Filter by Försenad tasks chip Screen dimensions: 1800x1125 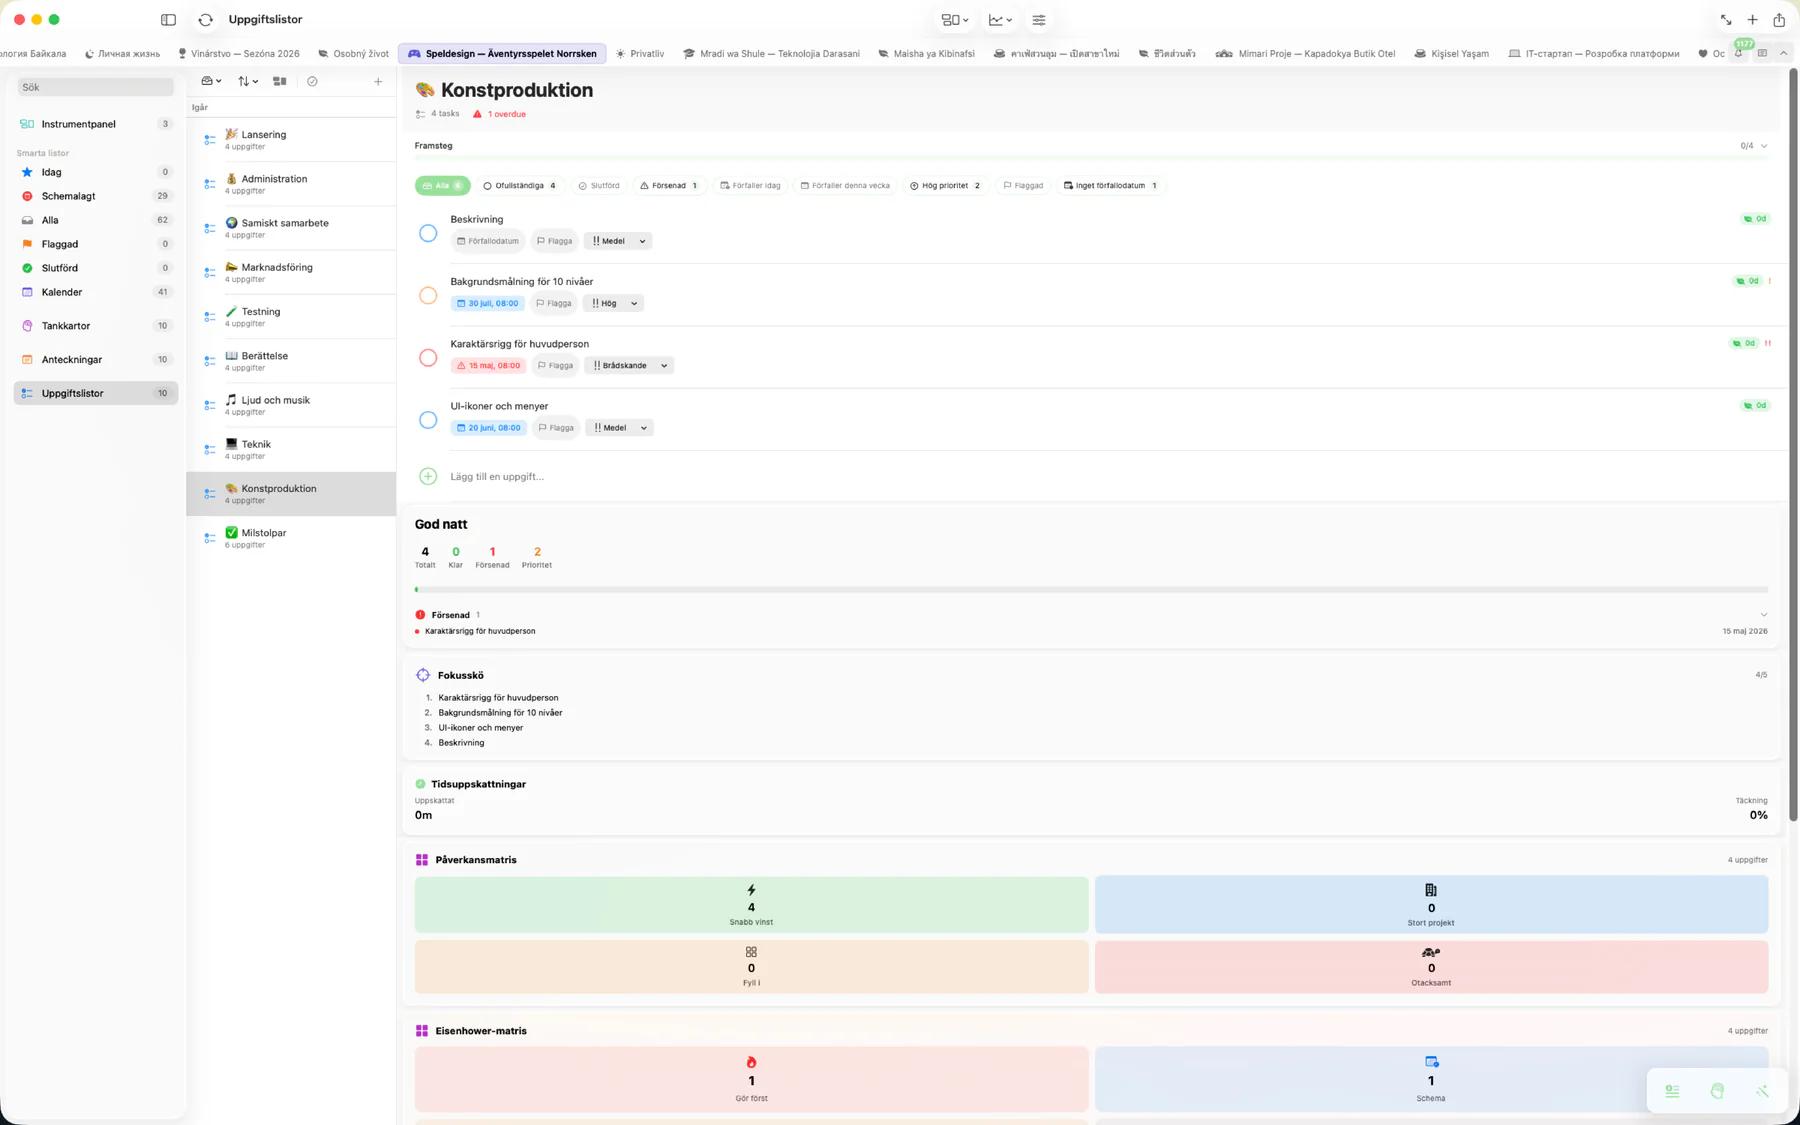pyautogui.click(x=668, y=186)
